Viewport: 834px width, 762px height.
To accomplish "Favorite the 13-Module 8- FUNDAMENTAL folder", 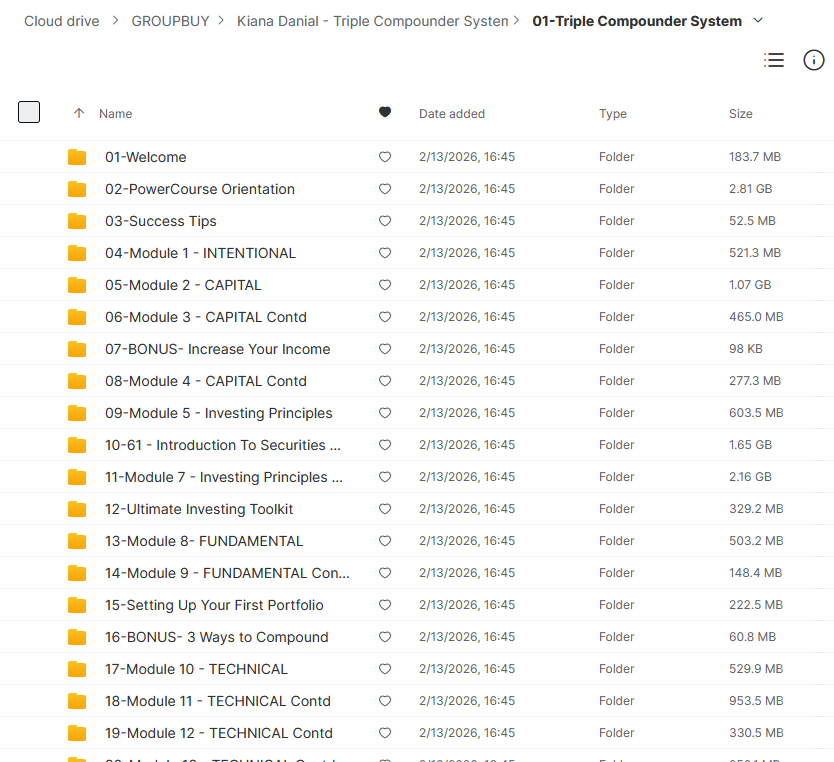I will click(x=385, y=541).
